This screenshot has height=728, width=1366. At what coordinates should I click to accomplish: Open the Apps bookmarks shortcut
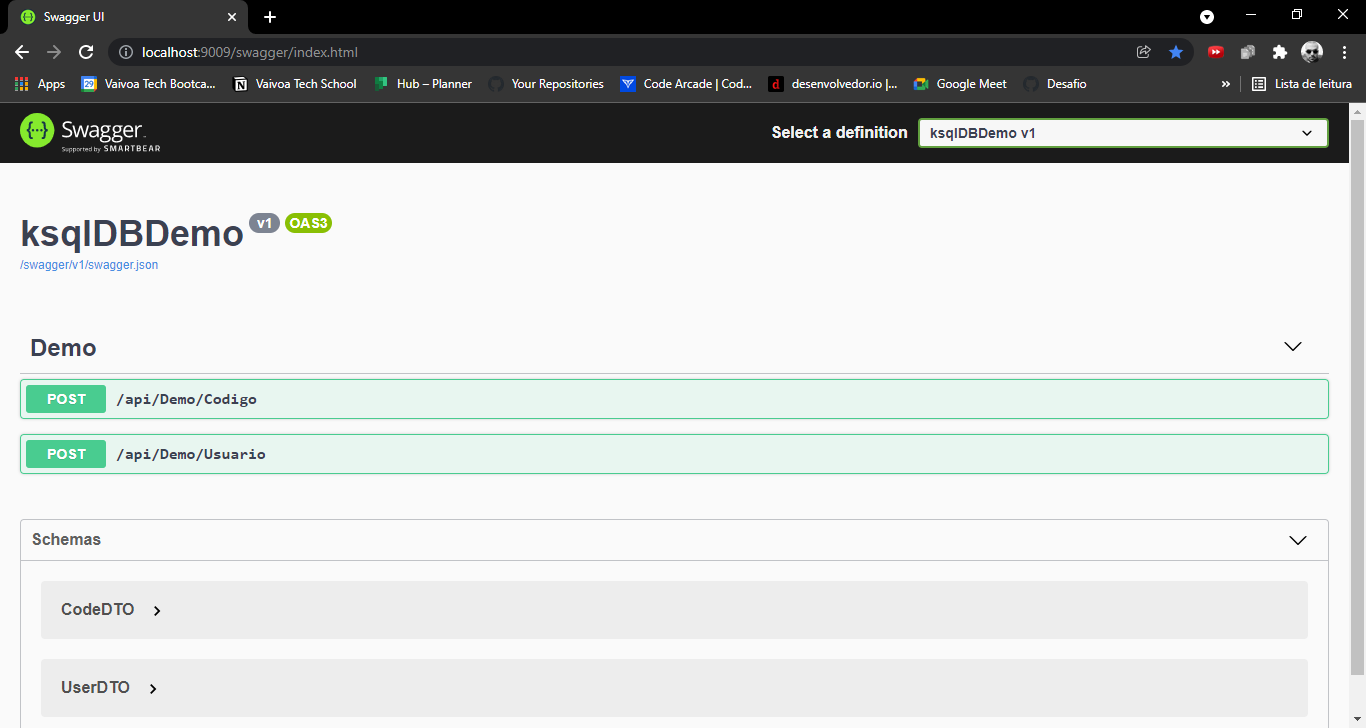[x=40, y=84]
